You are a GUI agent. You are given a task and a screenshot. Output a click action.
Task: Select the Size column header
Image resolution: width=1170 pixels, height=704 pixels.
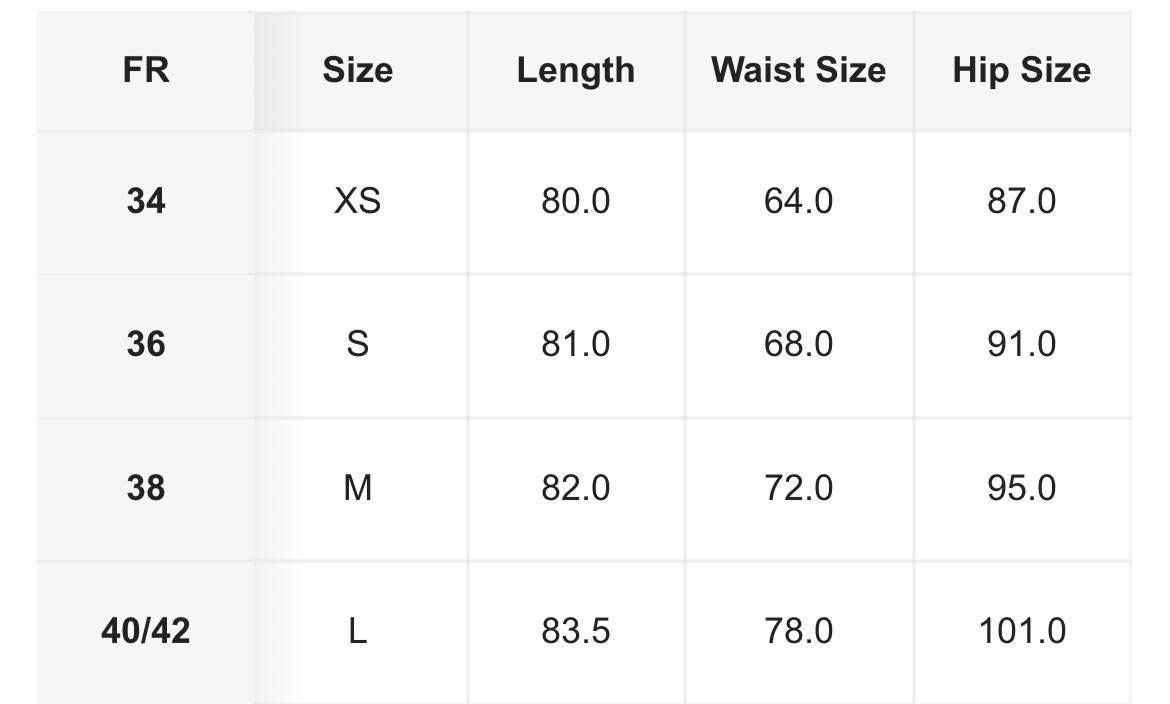357,70
